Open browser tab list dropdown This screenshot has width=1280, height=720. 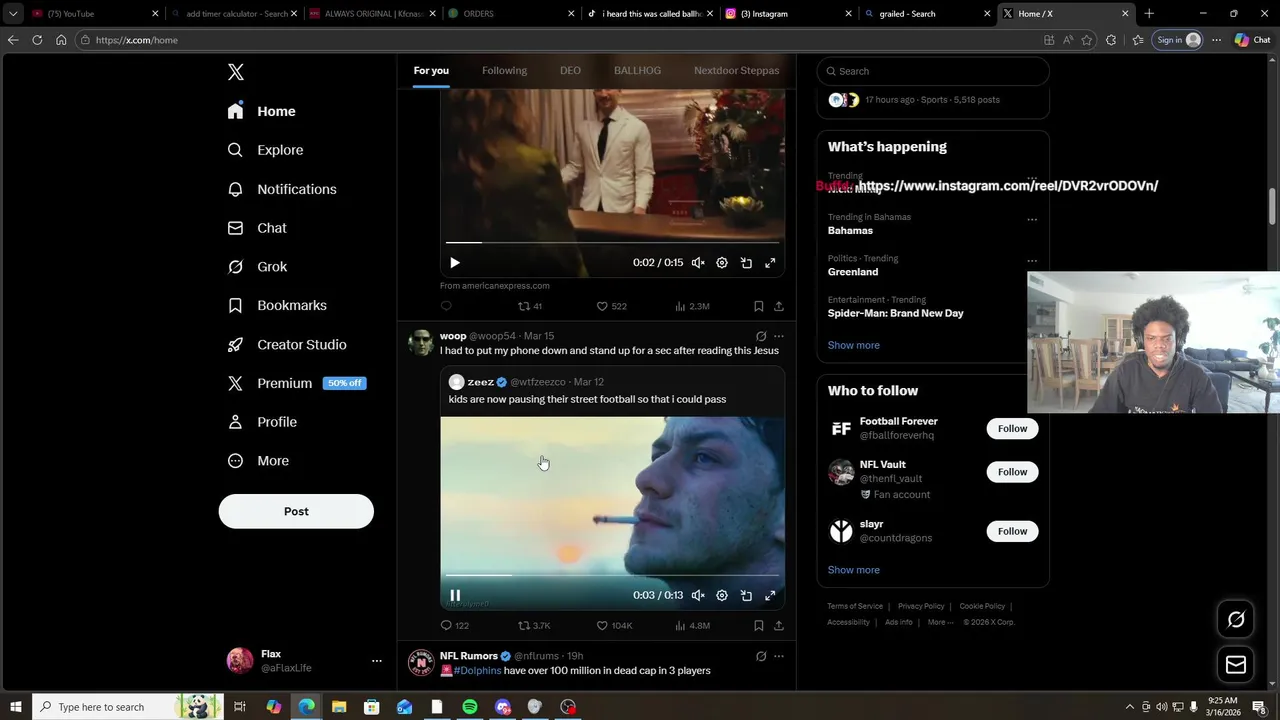pyautogui.click(x=13, y=14)
